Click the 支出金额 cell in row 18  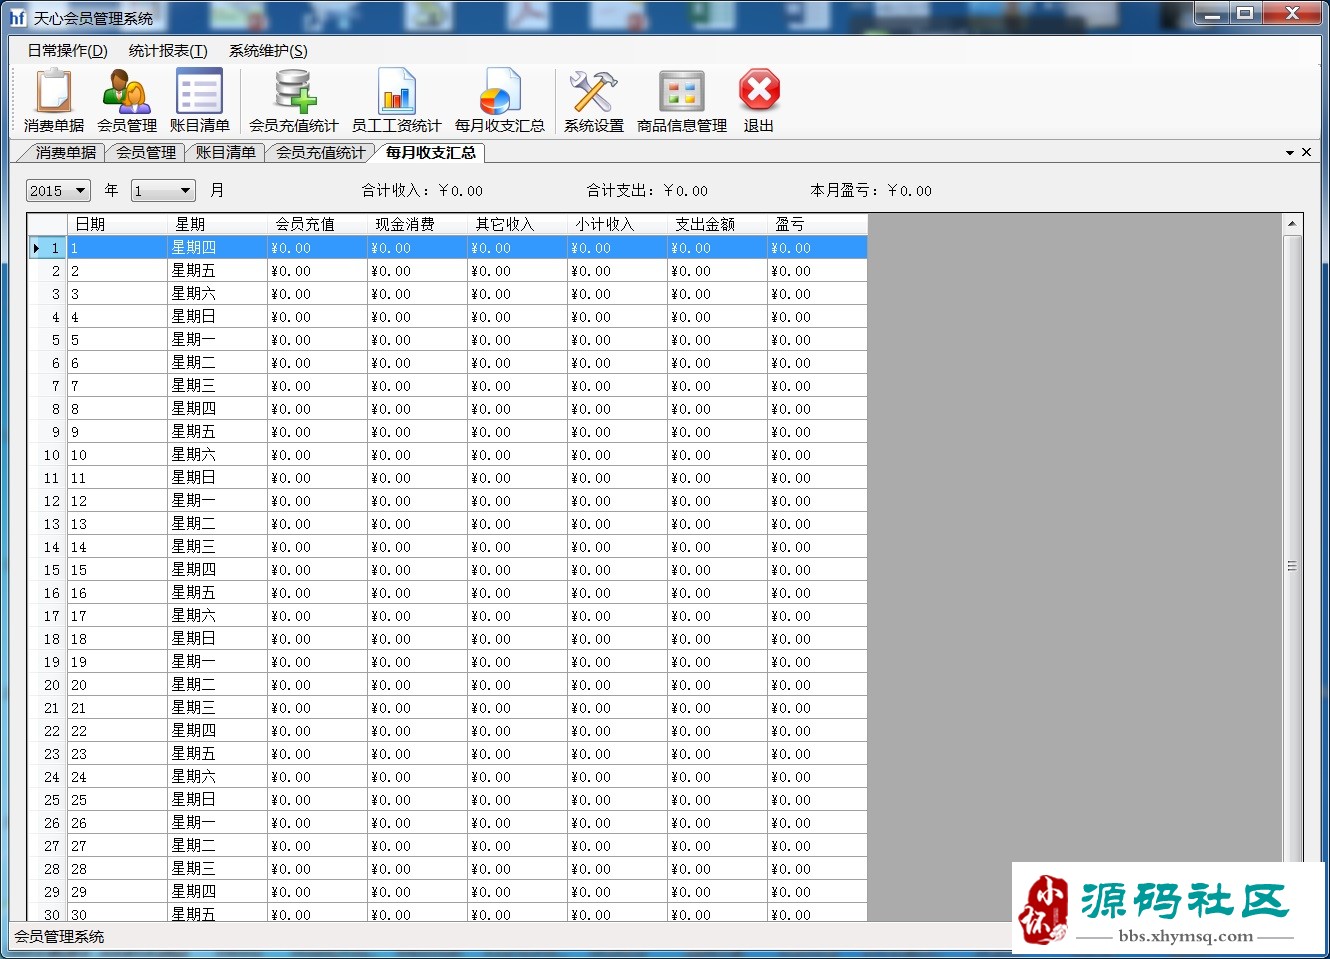click(x=717, y=639)
